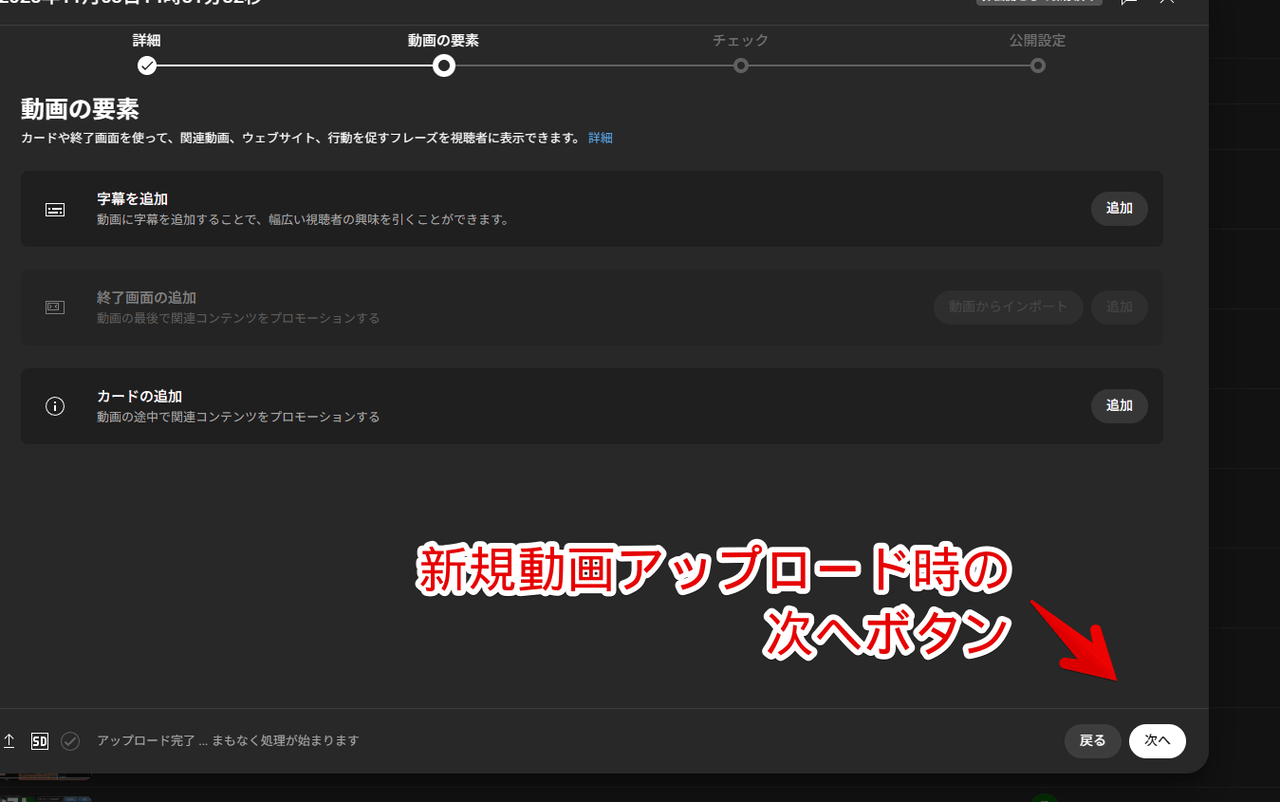1280x802 pixels.
Task: Click the upload arrow icon in status bar
Action: point(9,740)
